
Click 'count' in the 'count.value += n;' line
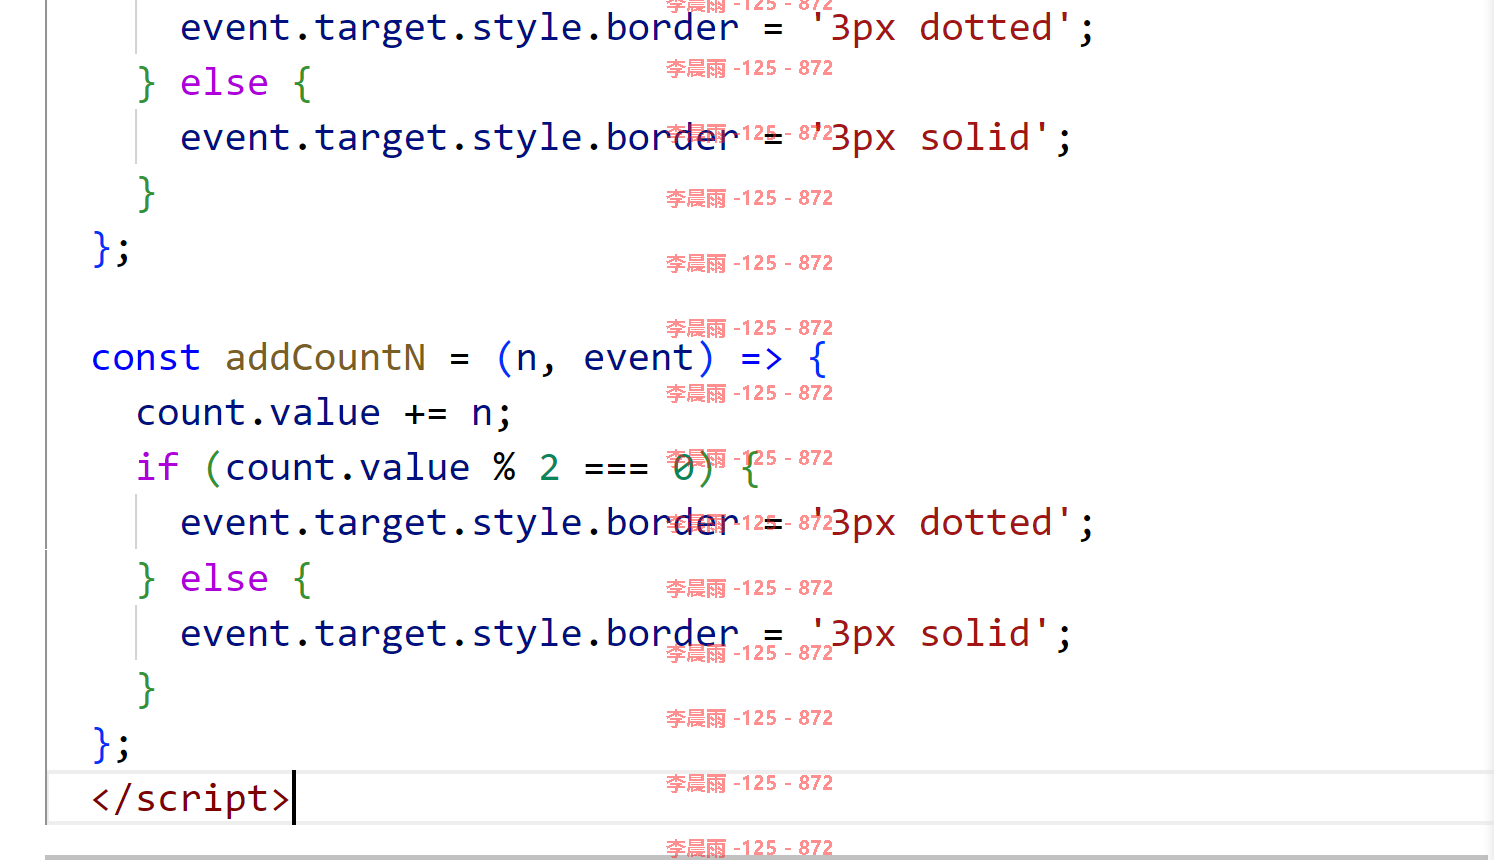point(191,413)
